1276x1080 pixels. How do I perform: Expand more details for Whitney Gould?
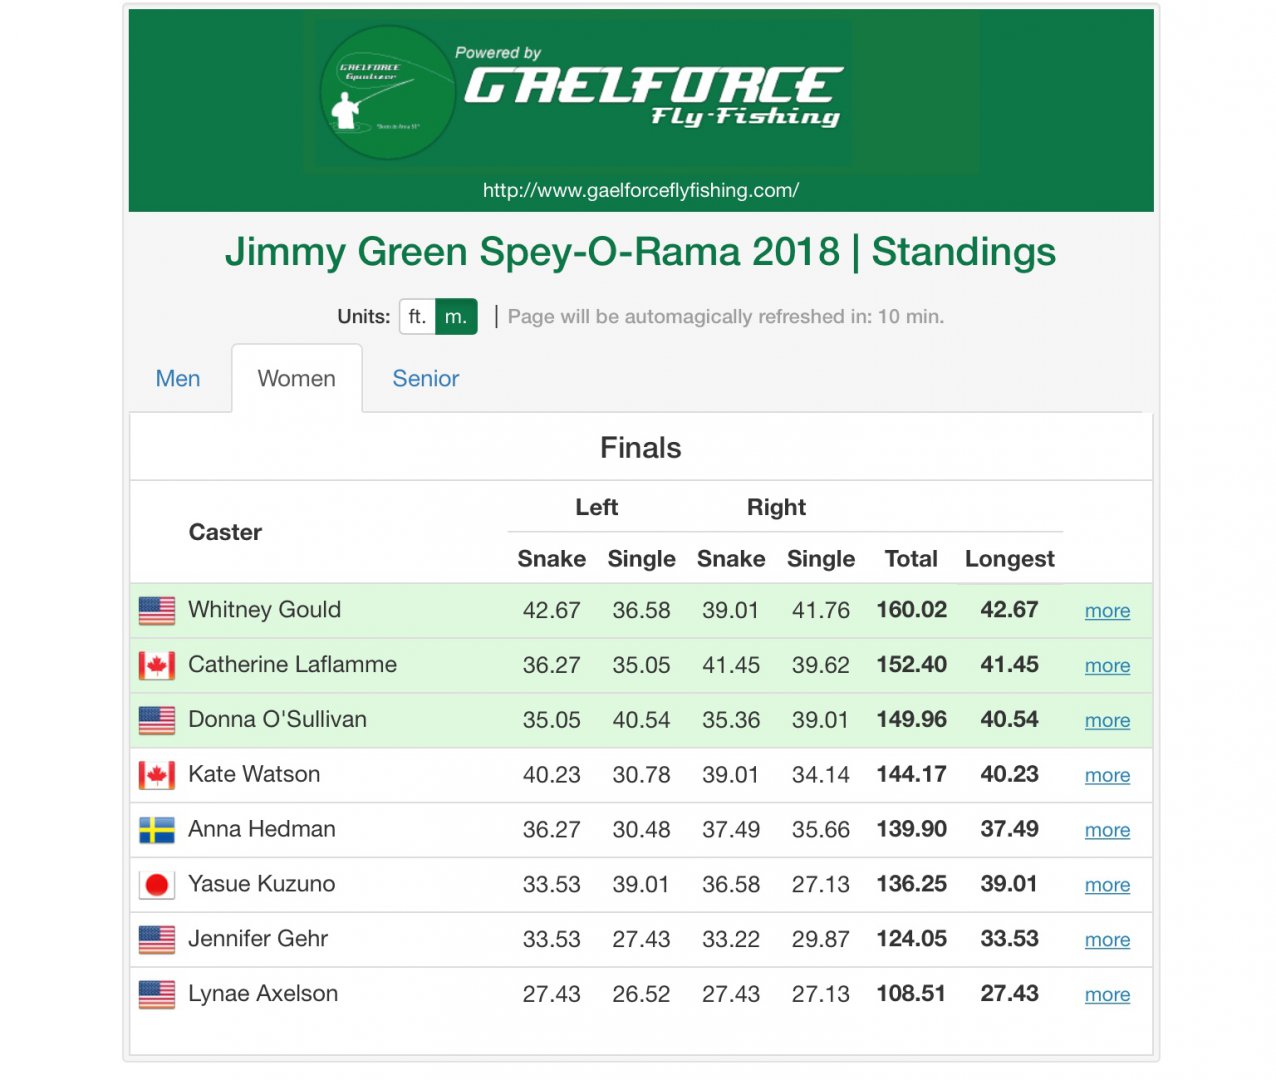[1107, 611]
